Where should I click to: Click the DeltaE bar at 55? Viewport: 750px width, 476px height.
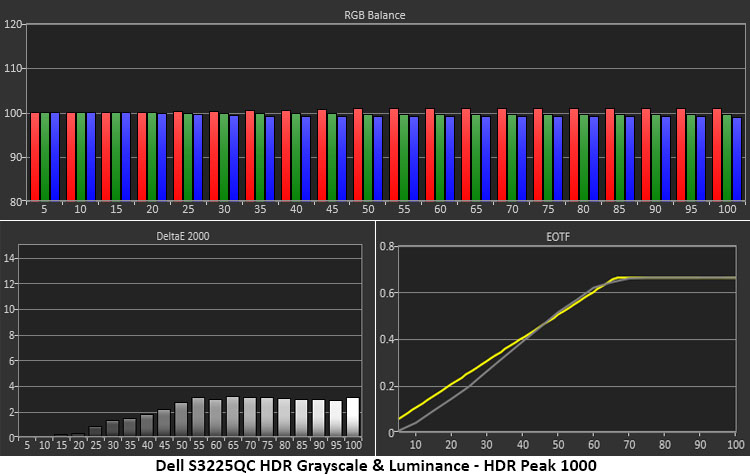pos(198,417)
